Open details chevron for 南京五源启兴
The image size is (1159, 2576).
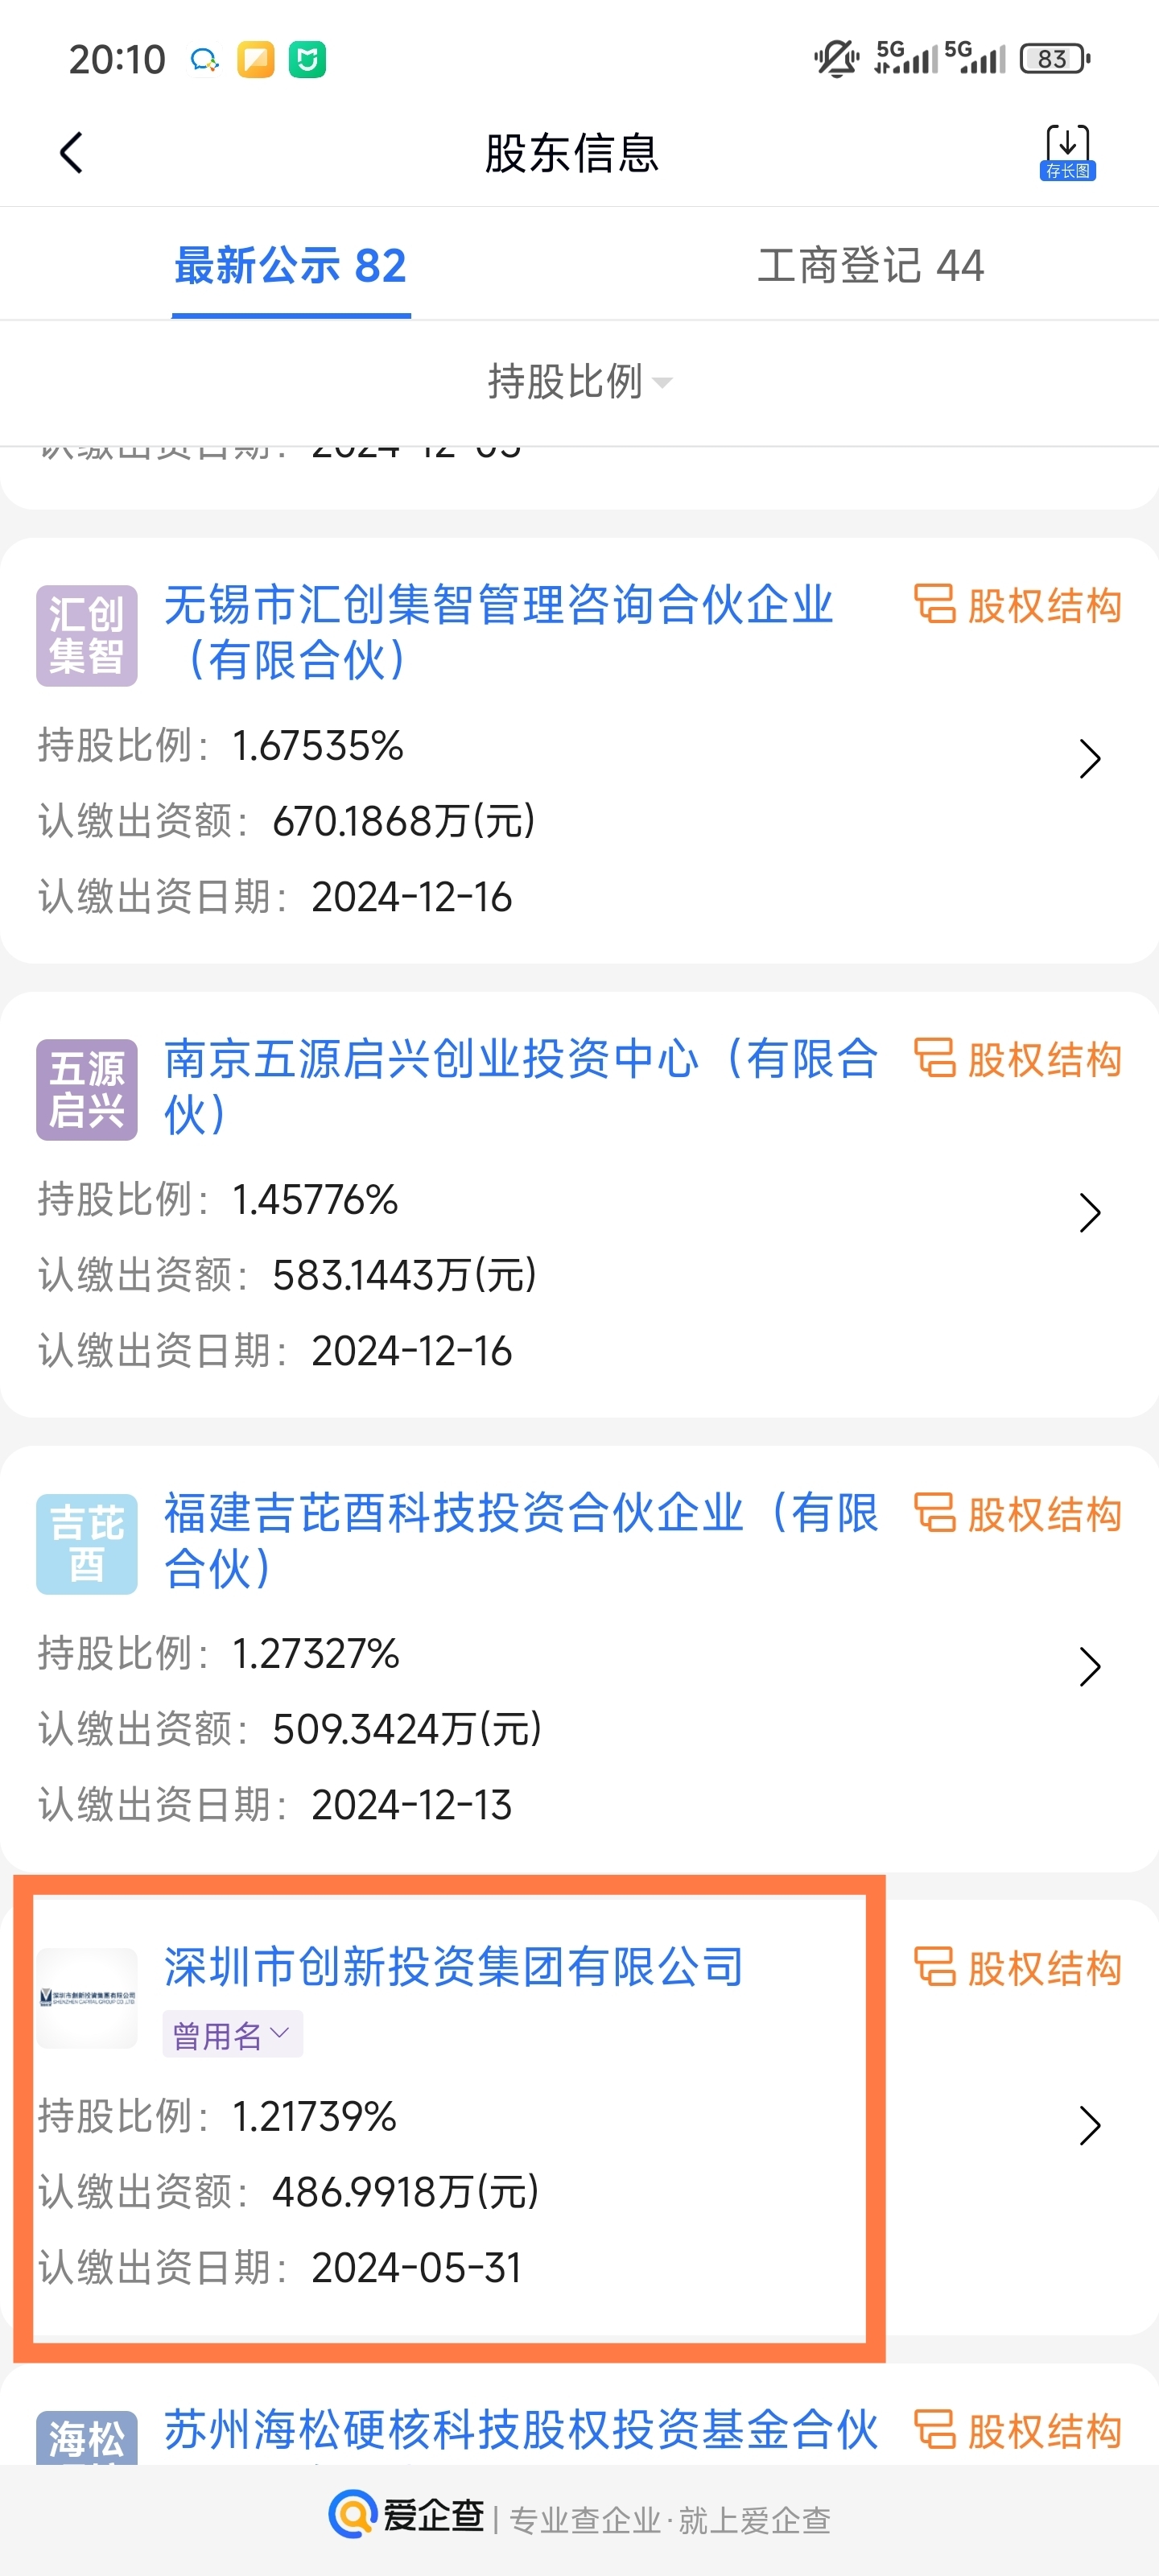(1089, 1212)
